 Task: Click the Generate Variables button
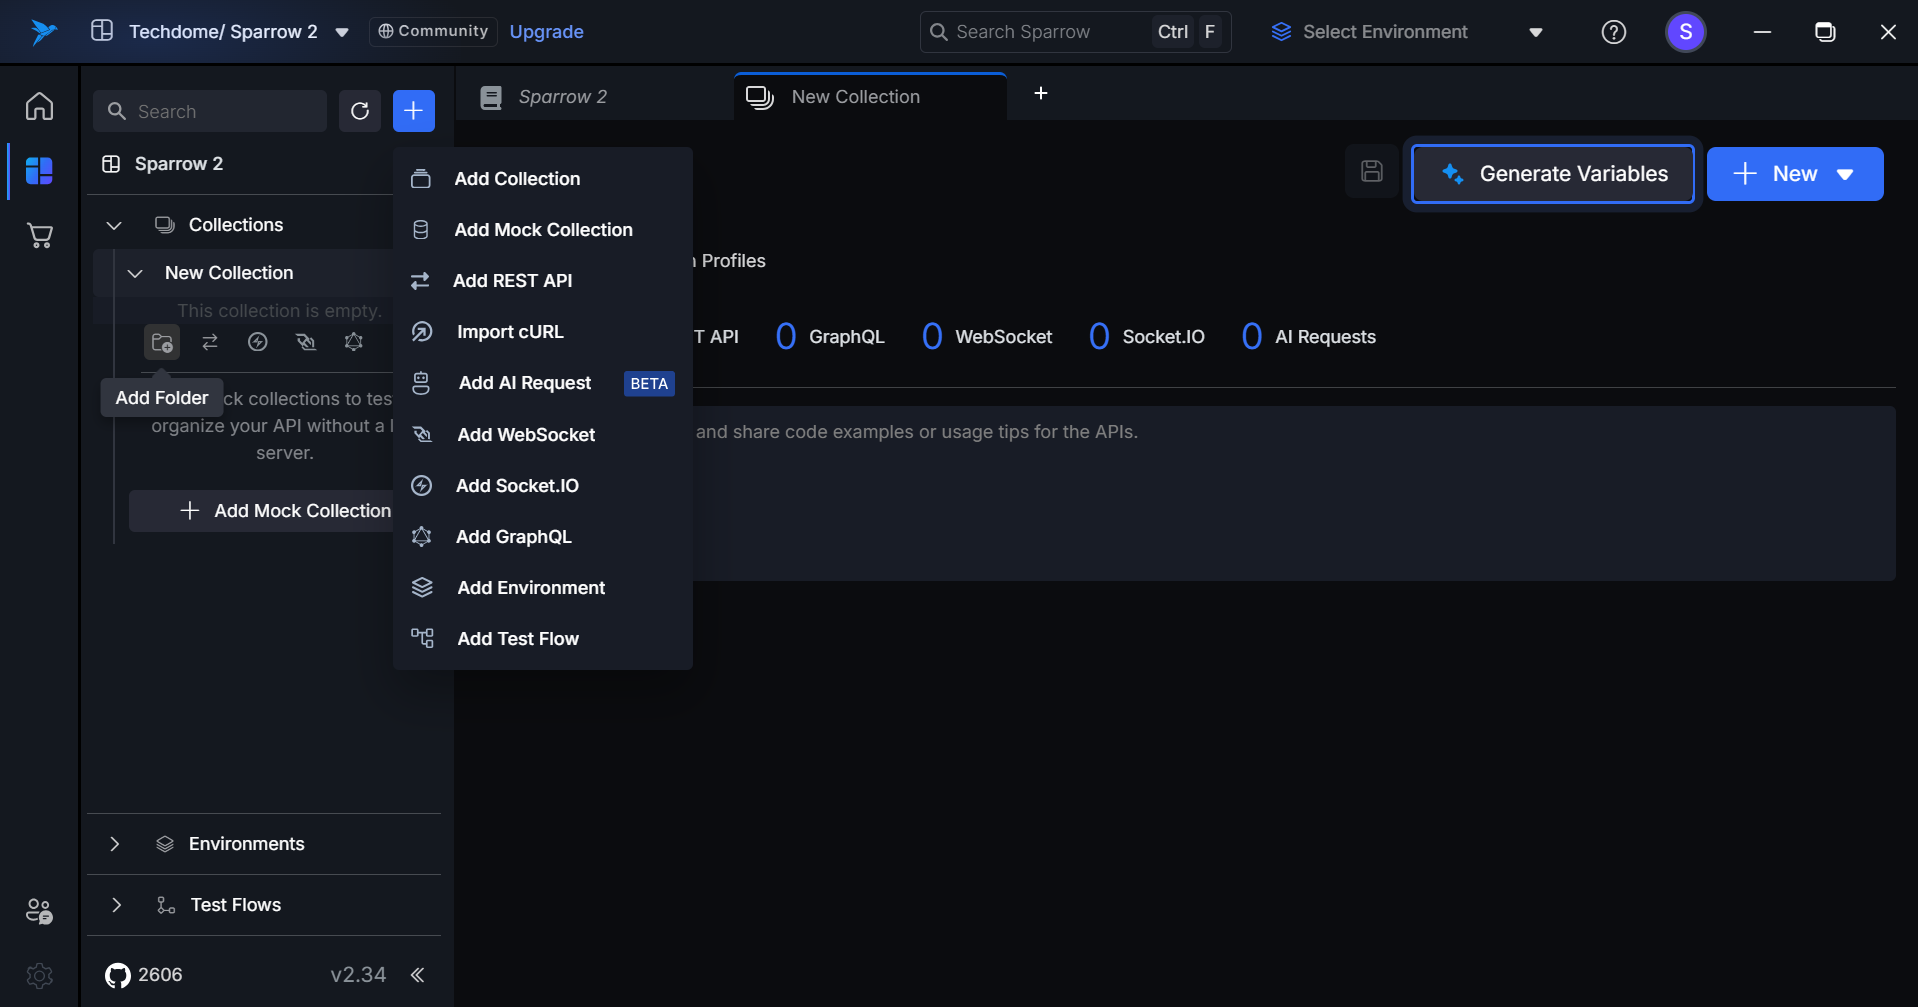point(1552,174)
